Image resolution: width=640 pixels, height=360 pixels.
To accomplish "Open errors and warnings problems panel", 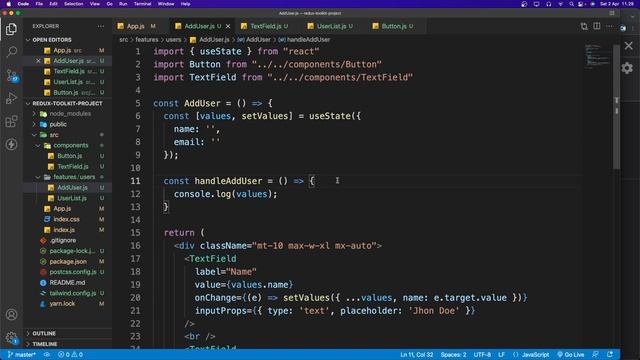I will (70, 355).
